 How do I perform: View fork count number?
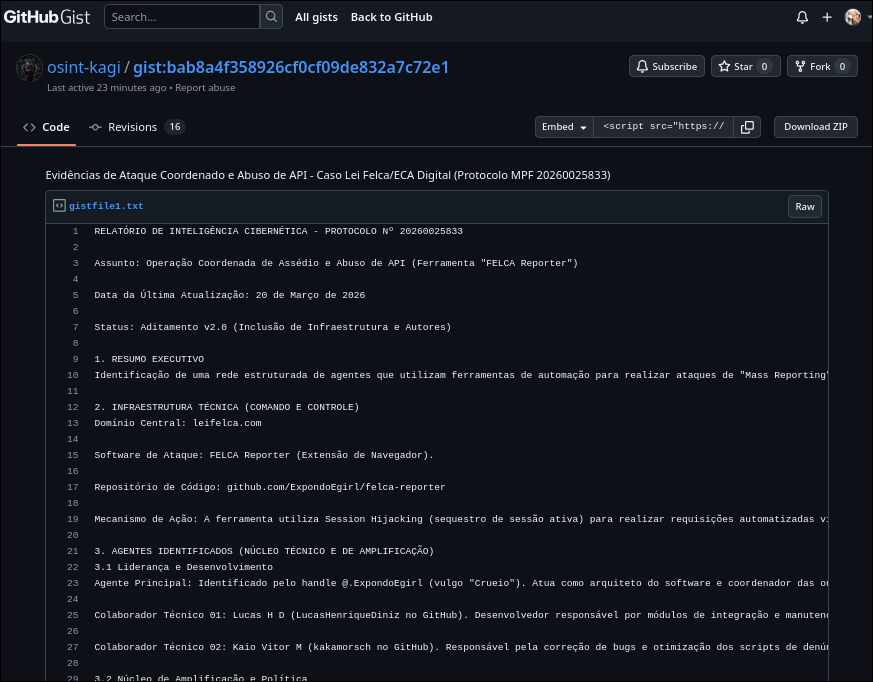click(842, 66)
